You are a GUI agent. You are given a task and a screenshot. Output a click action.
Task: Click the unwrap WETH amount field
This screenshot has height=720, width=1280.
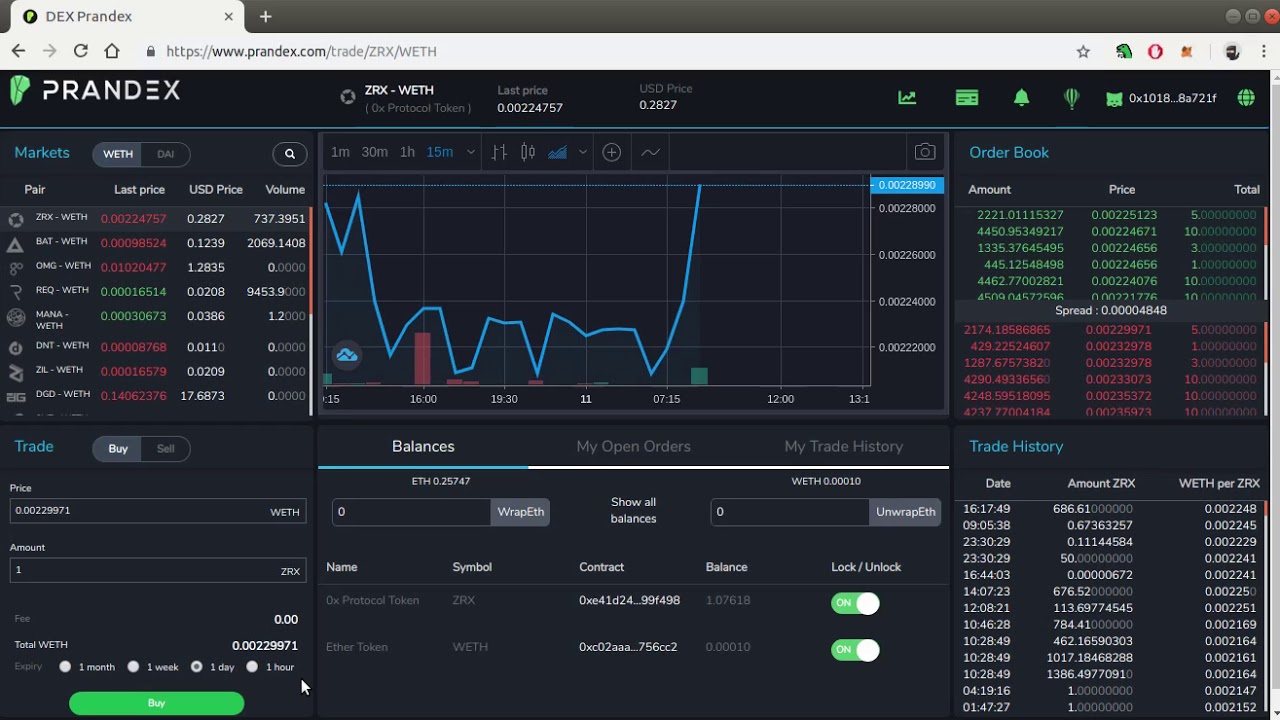tap(789, 512)
